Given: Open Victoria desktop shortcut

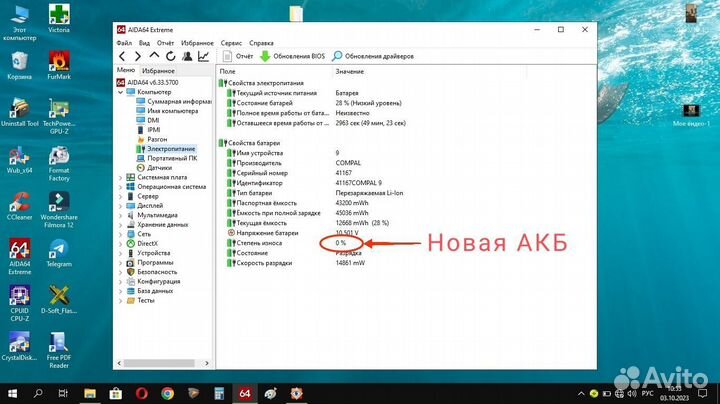Looking at the screenshot, I should pos(59,19).
